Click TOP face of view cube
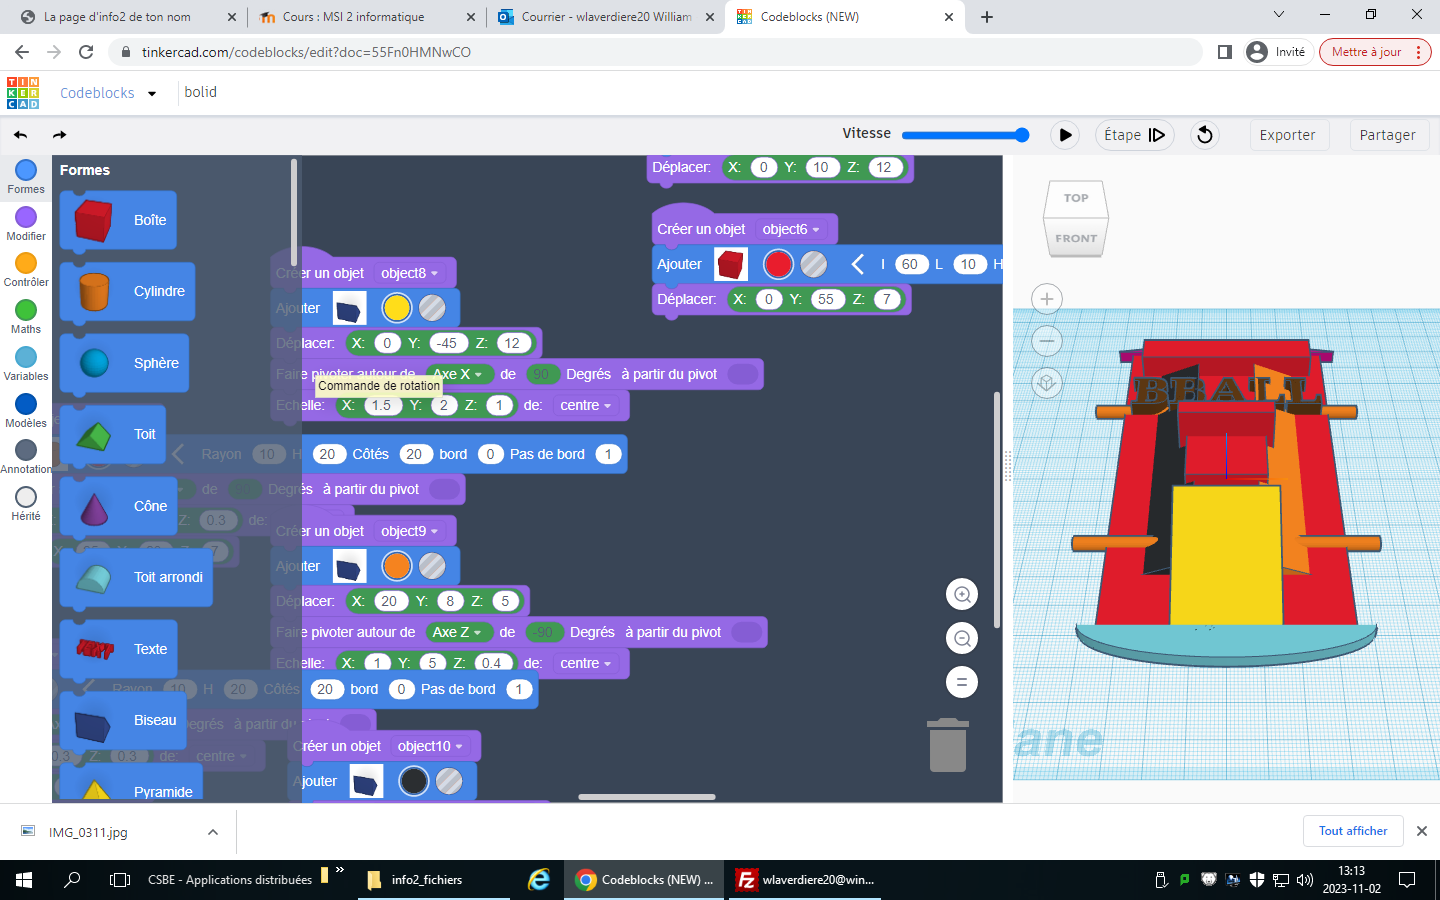 pos(1076,198)
